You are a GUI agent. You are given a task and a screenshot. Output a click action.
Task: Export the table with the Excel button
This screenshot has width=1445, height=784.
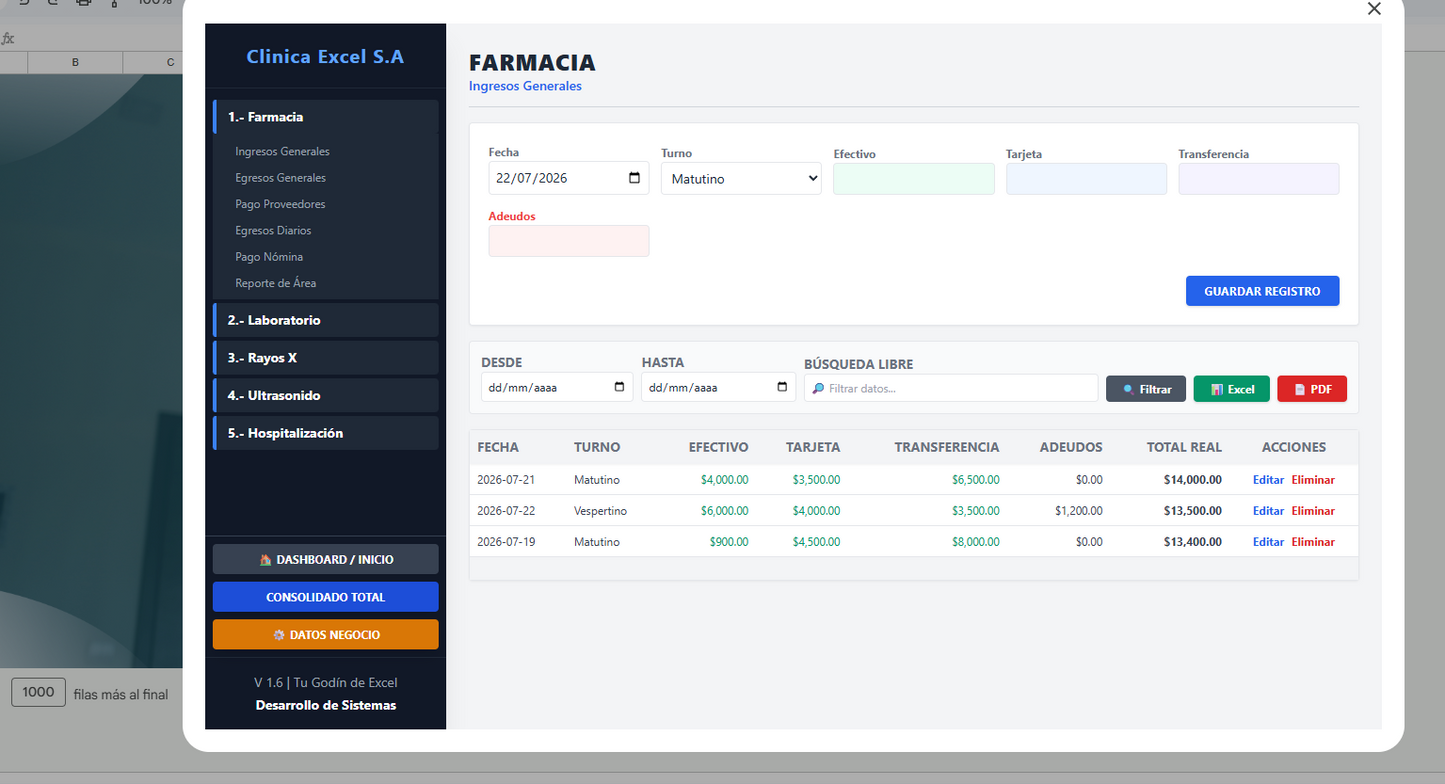(x=1232, y=389)
